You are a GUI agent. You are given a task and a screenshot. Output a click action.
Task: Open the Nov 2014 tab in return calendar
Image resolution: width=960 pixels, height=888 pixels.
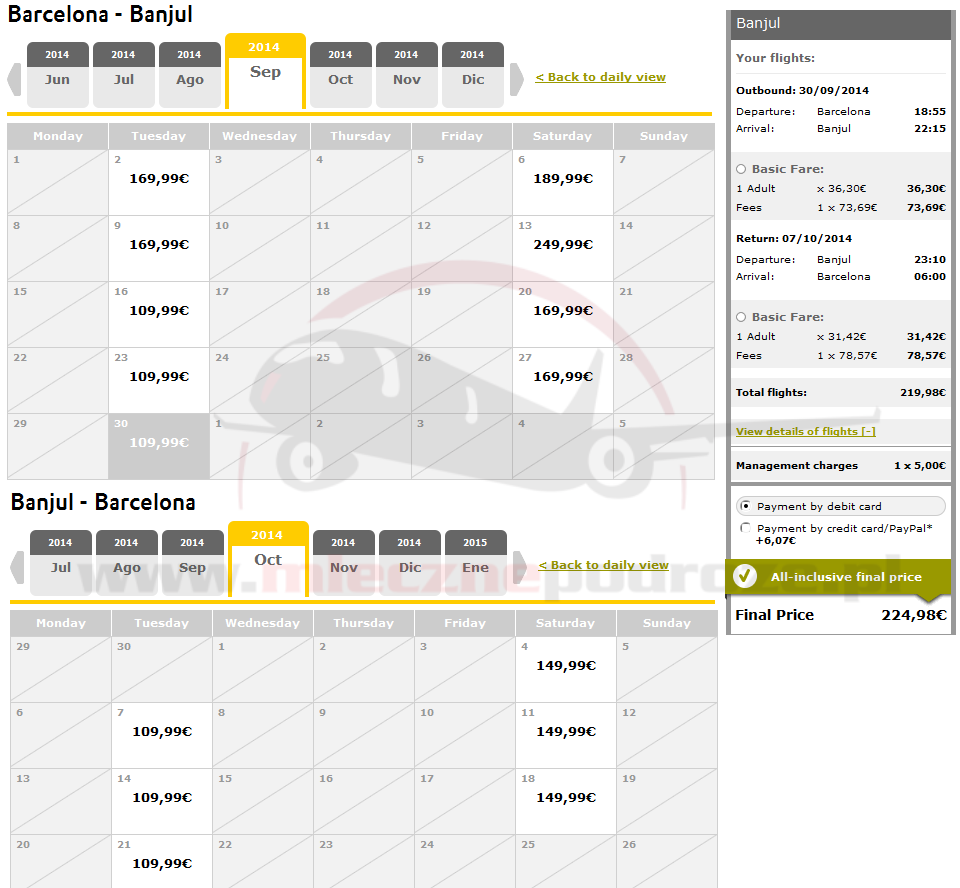[343, 561]
